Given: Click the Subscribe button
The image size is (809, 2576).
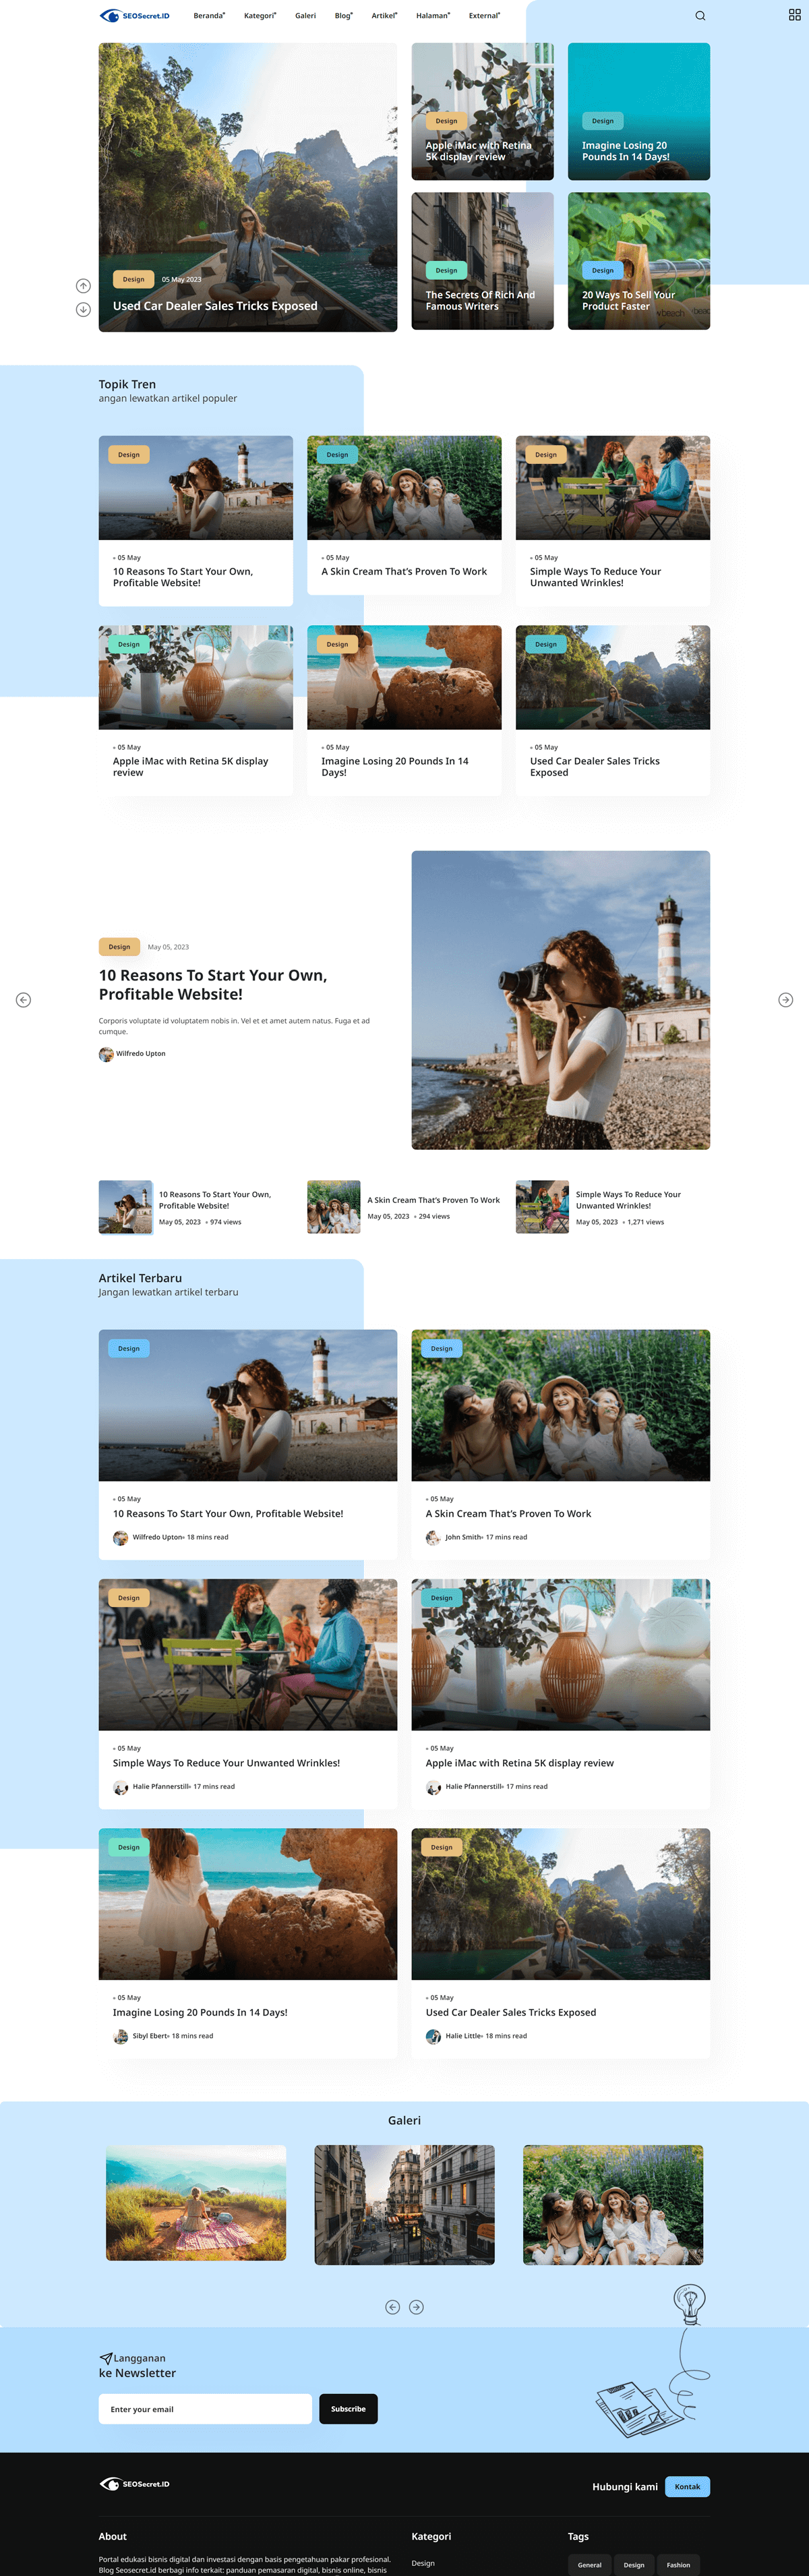Looking at the screenshot, I should click(x=348, y=2409).
